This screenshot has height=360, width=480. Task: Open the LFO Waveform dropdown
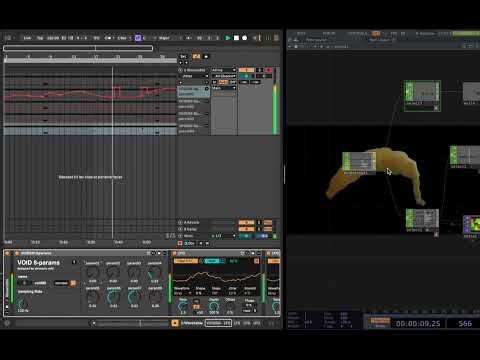183,293
